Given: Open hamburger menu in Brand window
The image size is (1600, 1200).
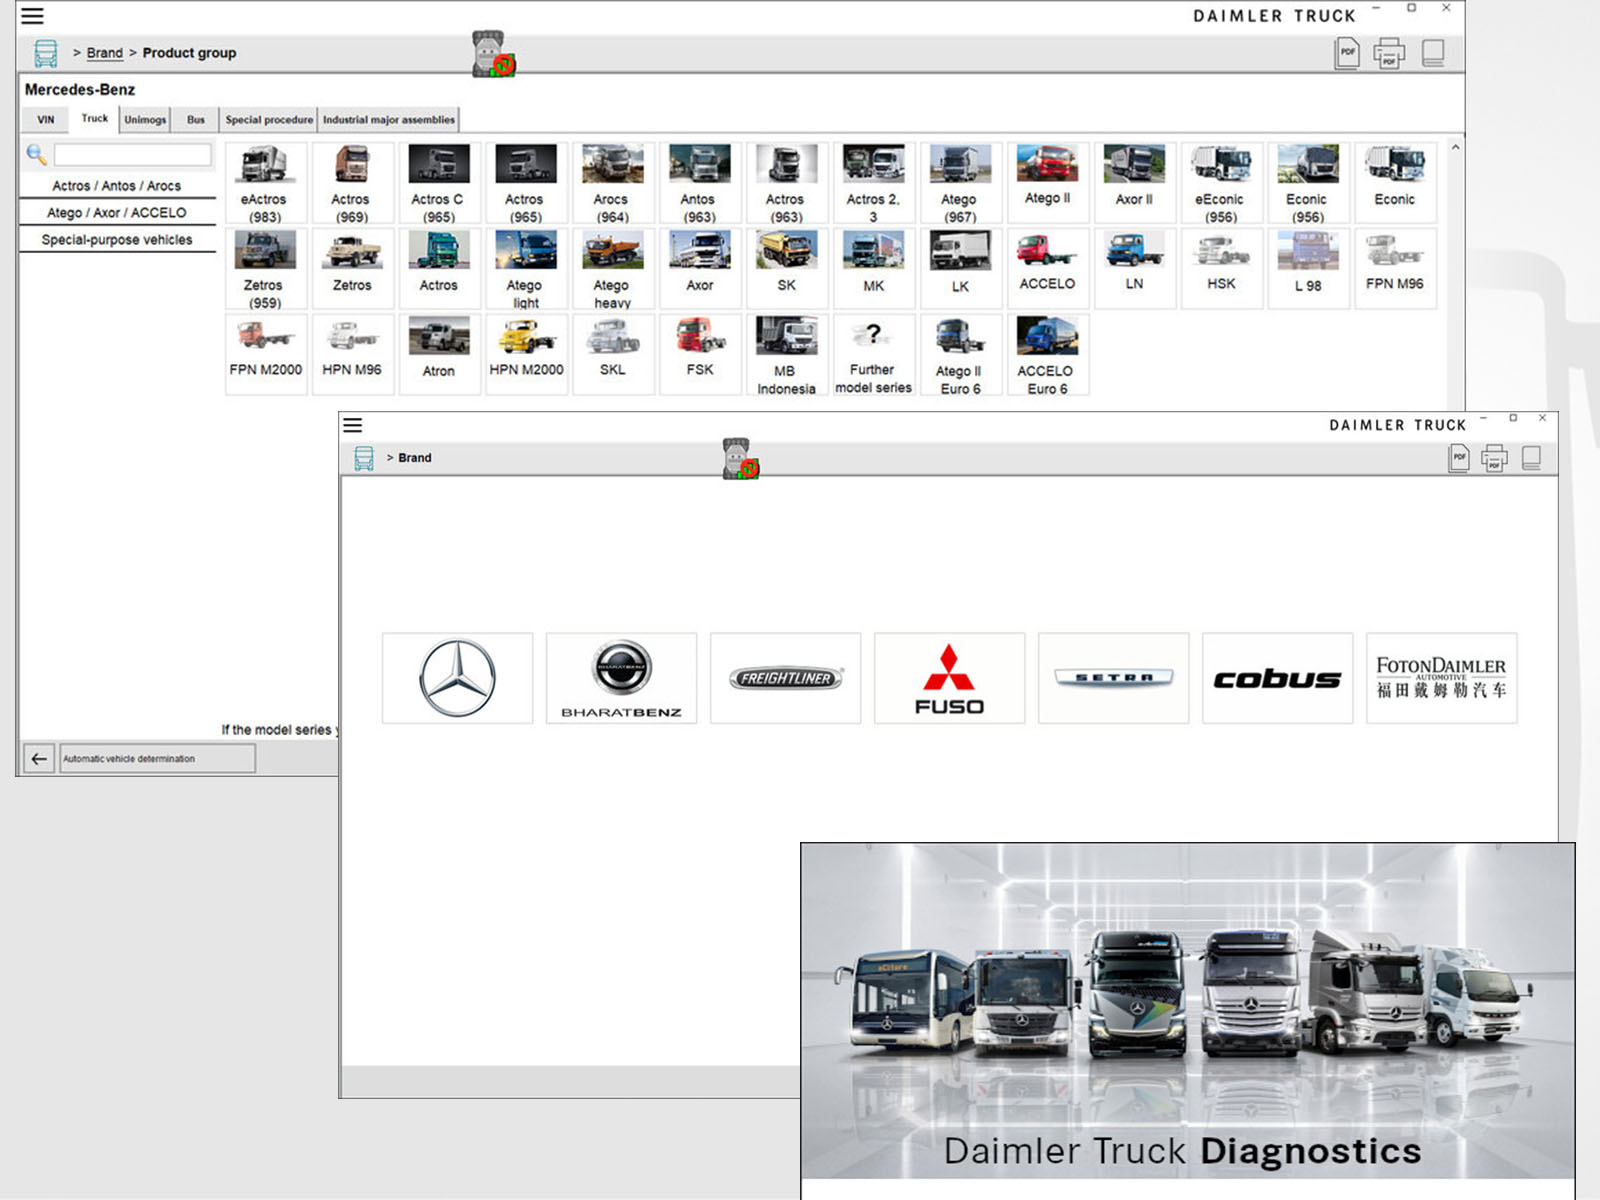Looking at the screenshot, I should tap(353, 425).
